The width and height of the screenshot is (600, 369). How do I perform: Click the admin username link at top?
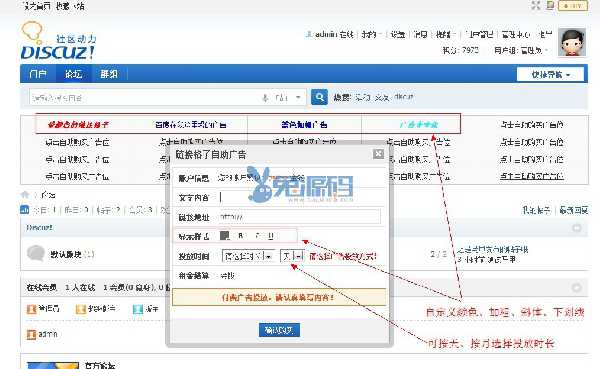point(325,34)
